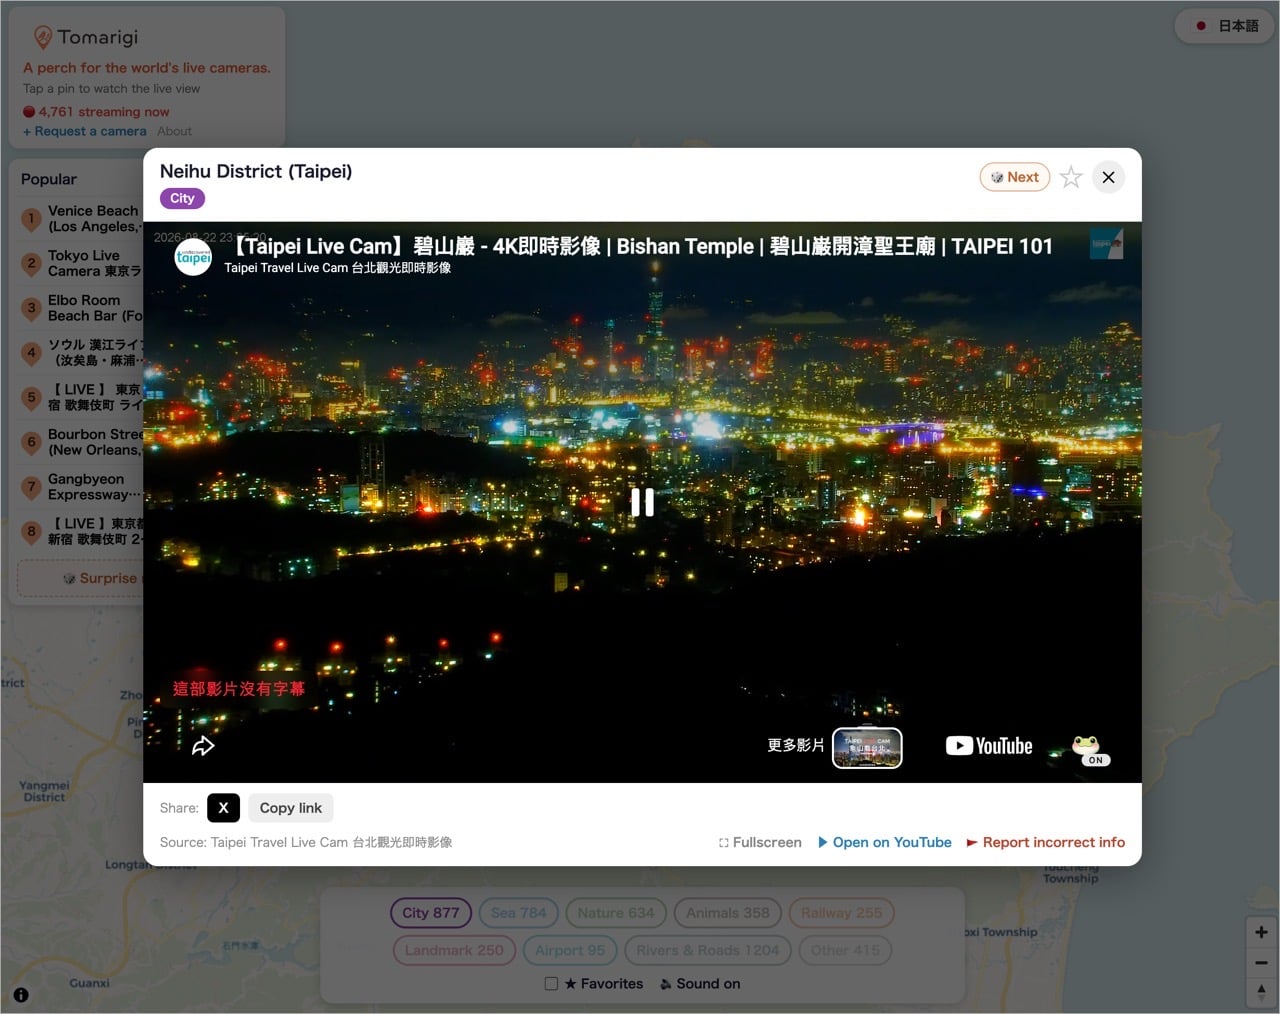This screenshot has height=1014, width=1280.
Task: Enter Fullscreen mode
Action: pos(760,842)
